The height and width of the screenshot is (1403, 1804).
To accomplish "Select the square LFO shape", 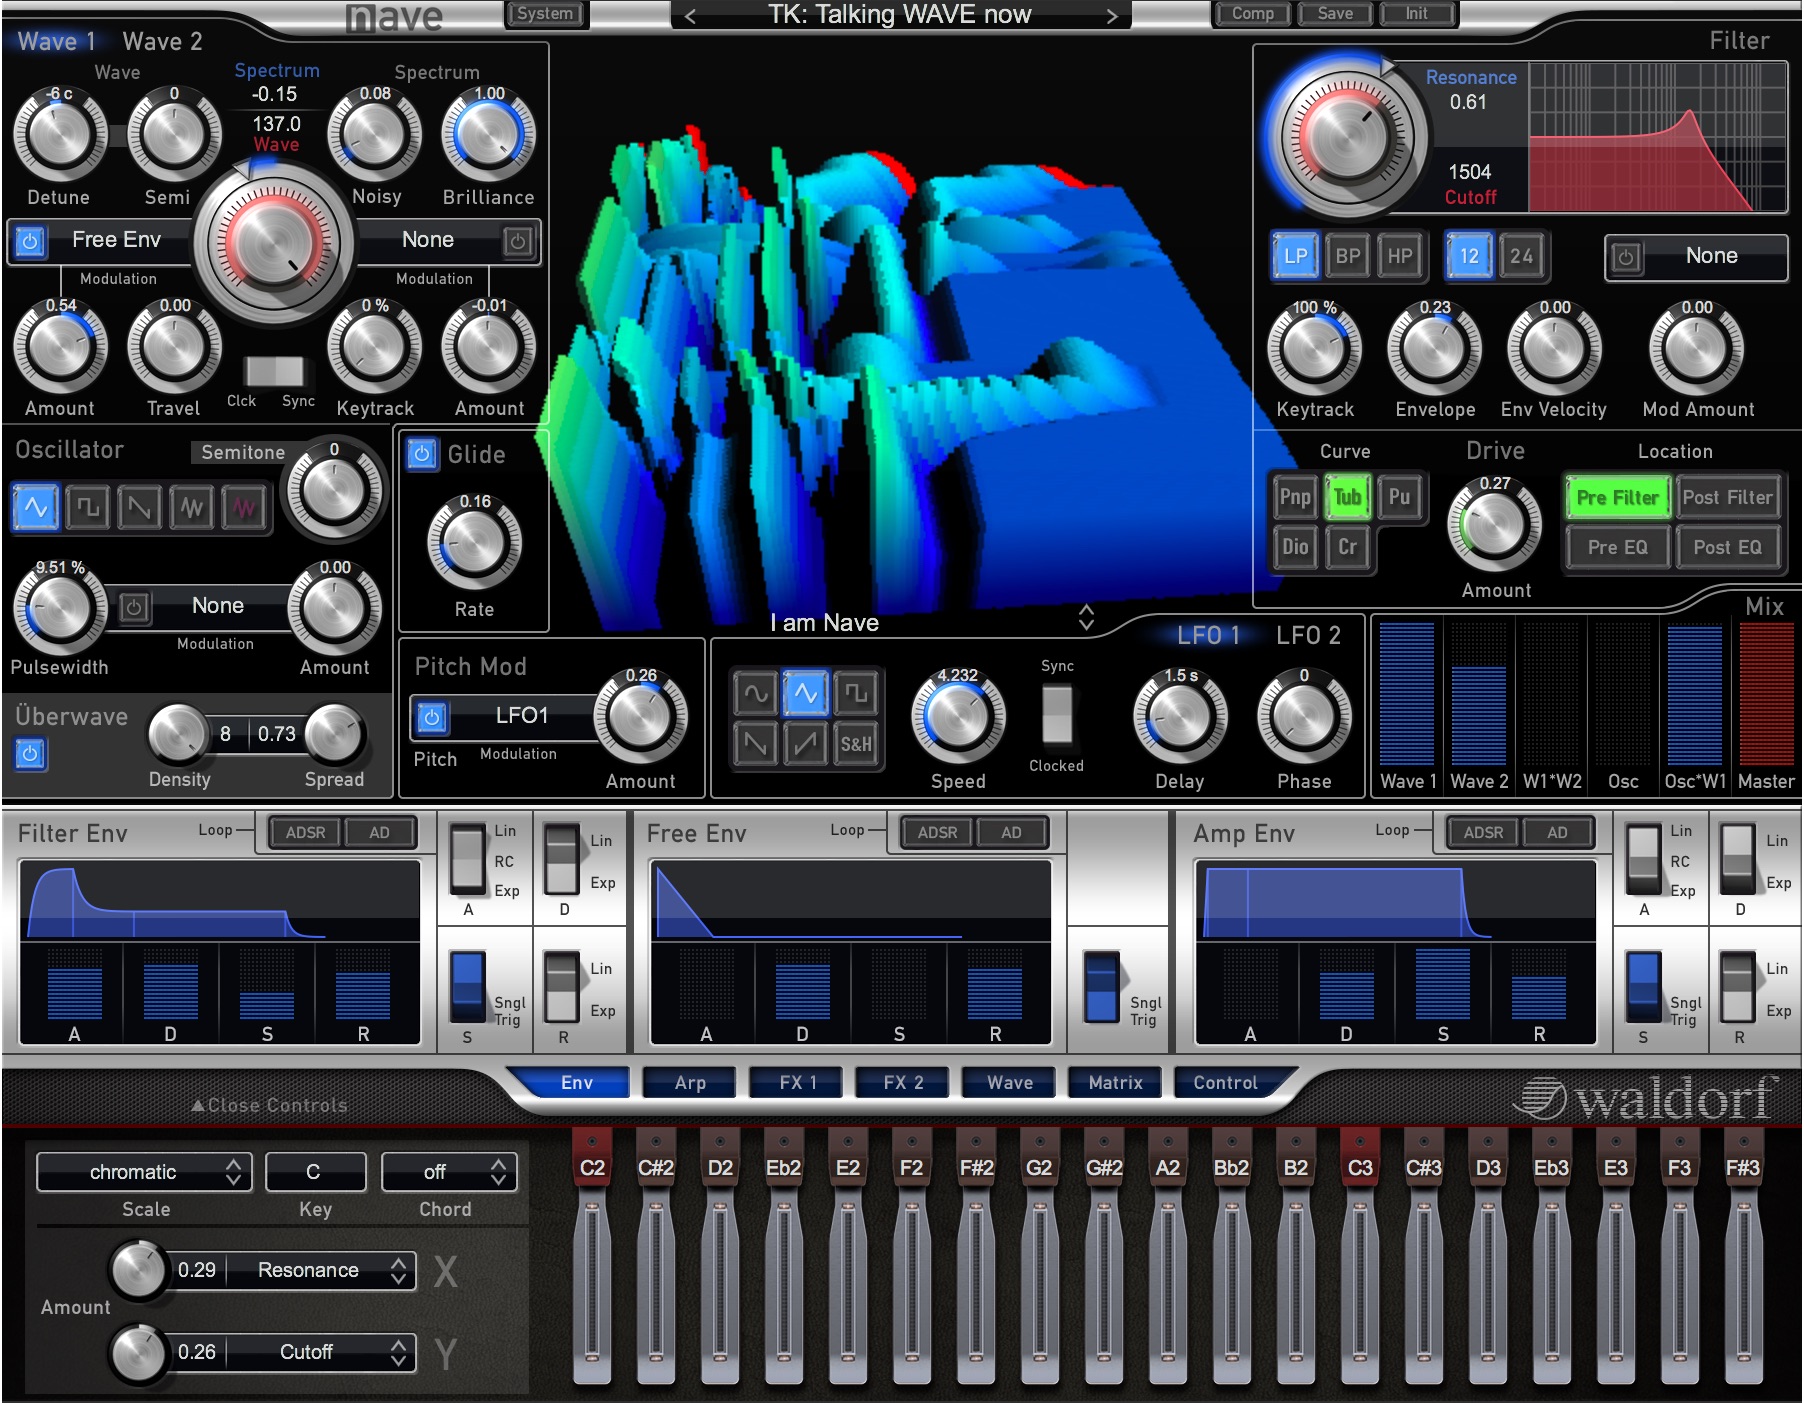I will coord(856,693).
